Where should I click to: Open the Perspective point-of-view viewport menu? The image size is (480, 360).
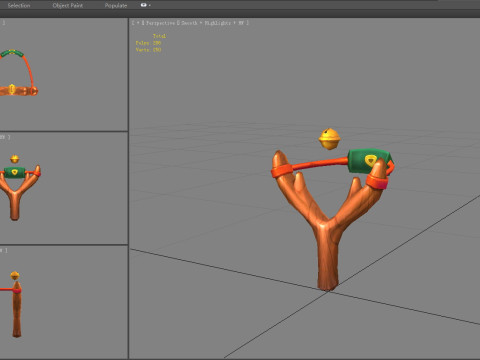(160, 23)
